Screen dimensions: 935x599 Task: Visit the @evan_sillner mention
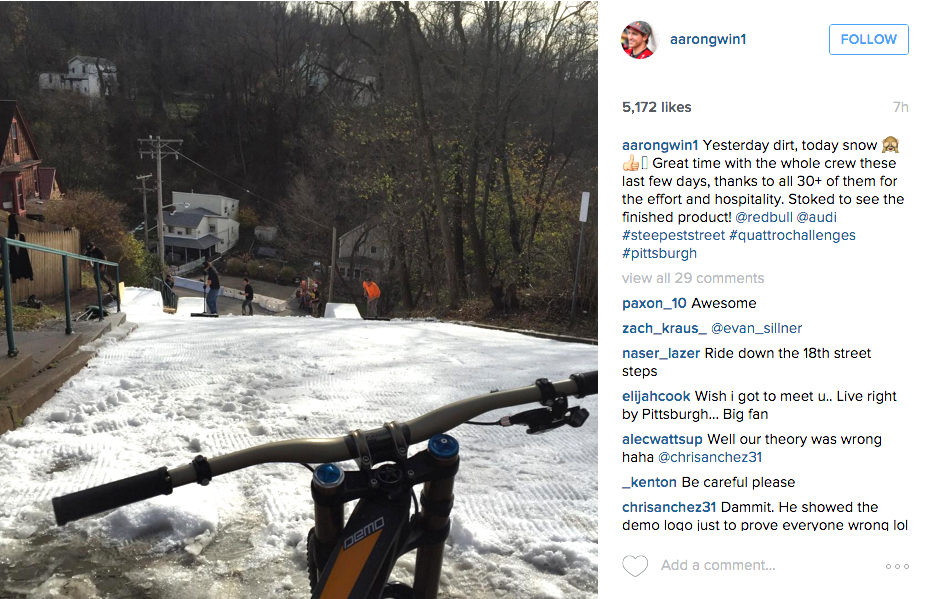757,328
